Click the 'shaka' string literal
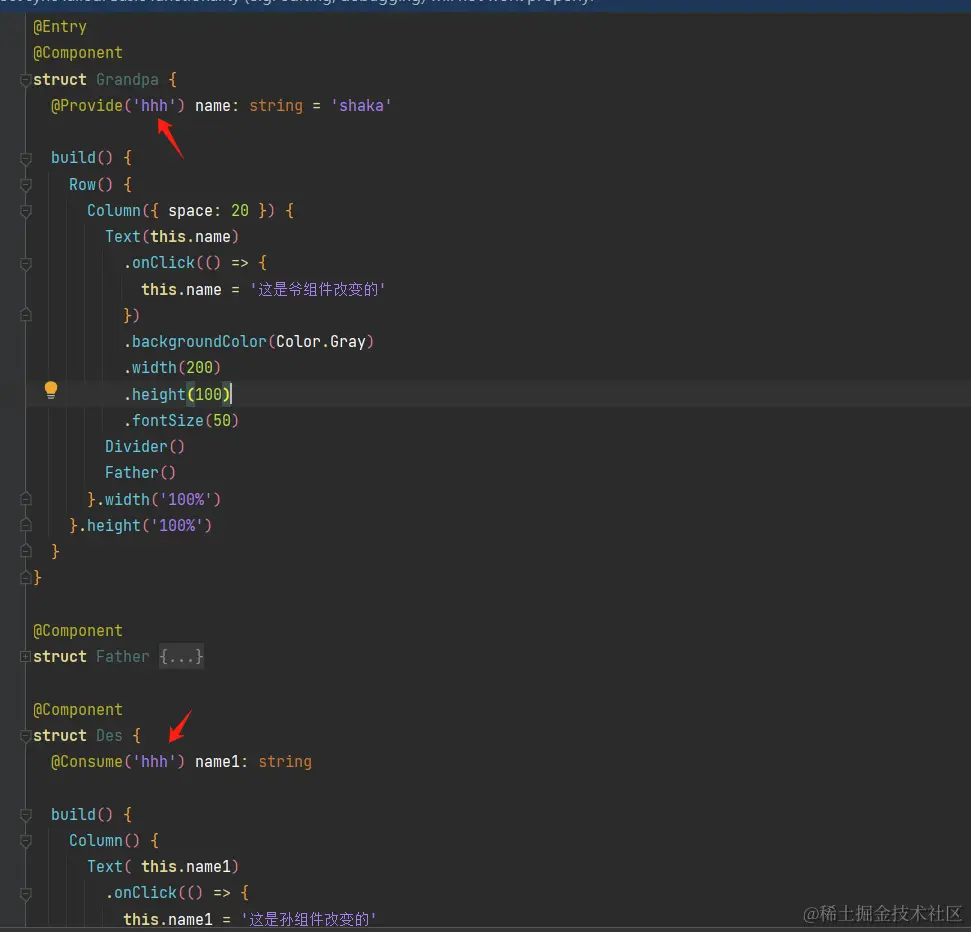The width and height of the screenshot is (971, 932). (x=362, y=105)
